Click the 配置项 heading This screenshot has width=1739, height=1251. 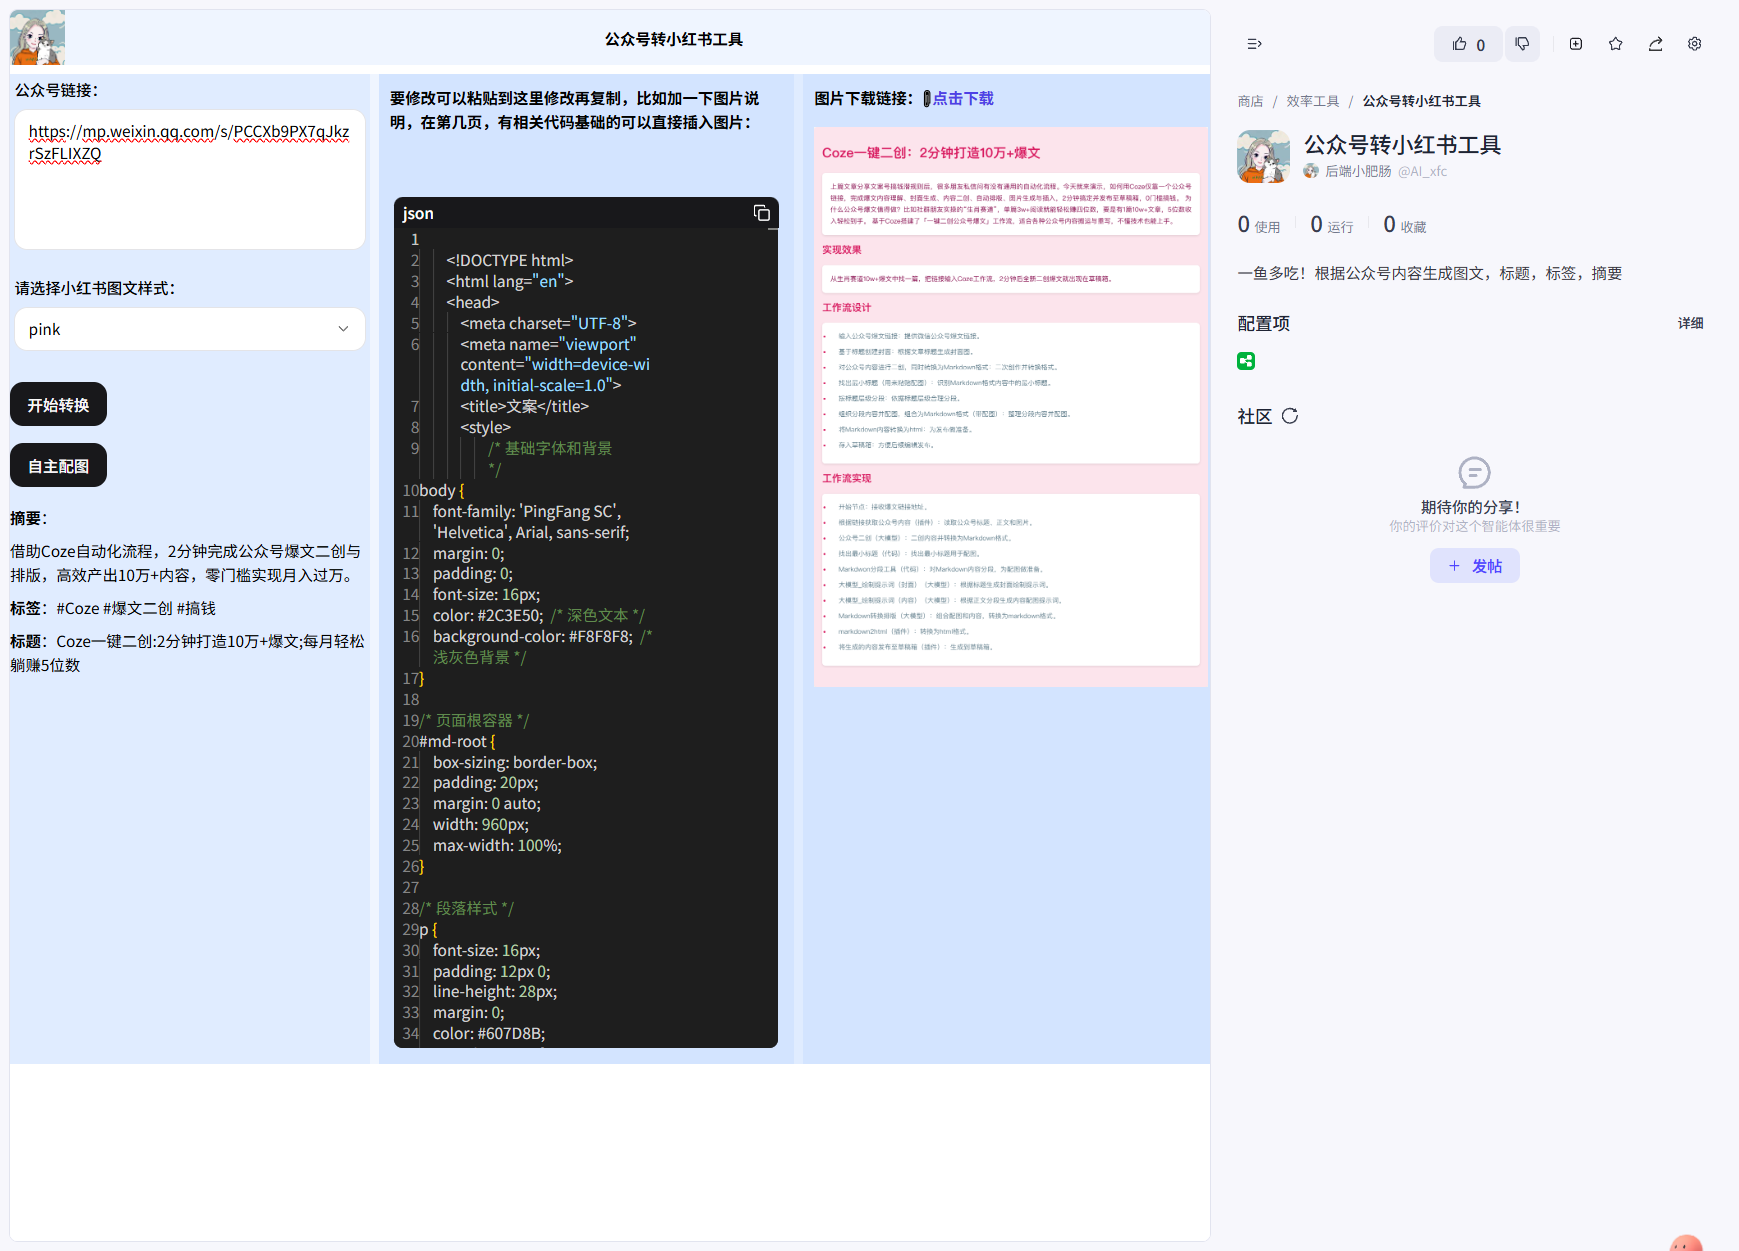click(x=1264, y=323)
